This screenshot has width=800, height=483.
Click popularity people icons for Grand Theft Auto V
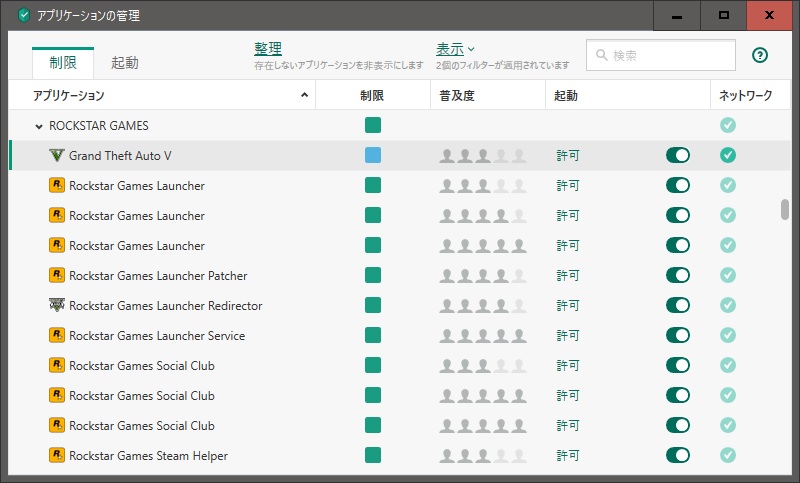[483, 156]
